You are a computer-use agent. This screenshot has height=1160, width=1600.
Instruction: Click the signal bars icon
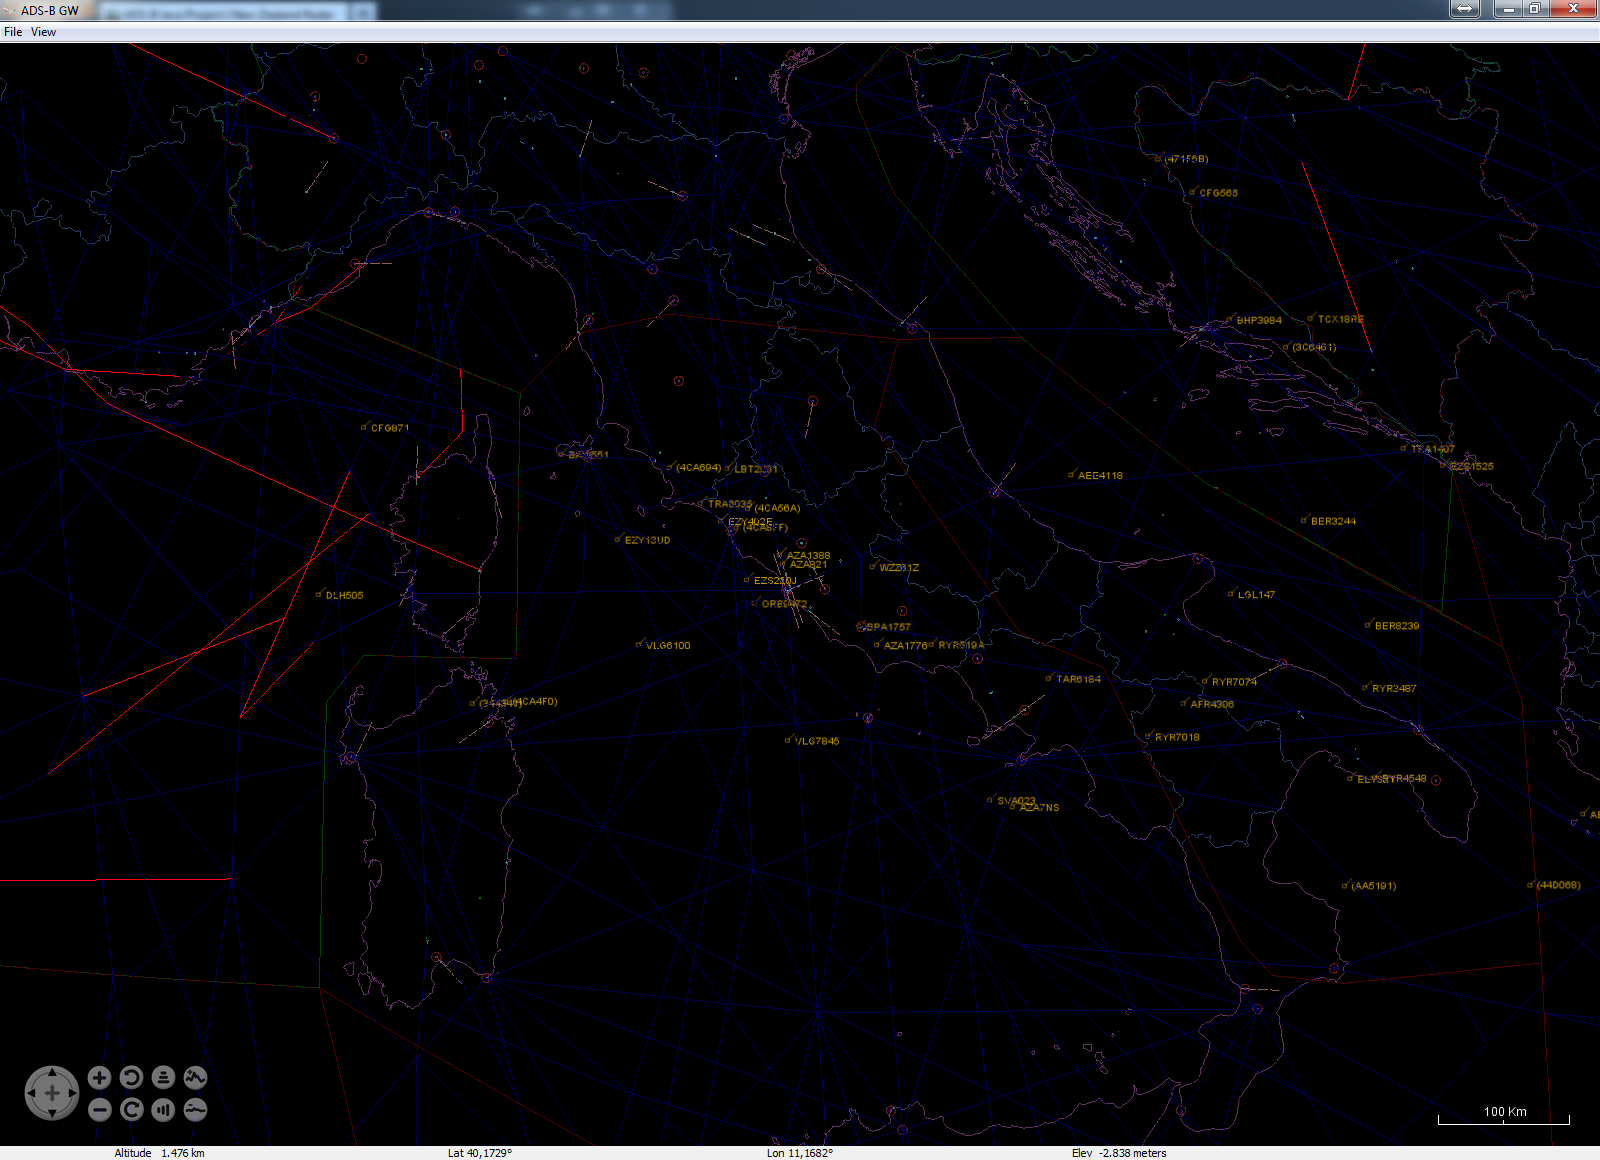click(162, 1108)
